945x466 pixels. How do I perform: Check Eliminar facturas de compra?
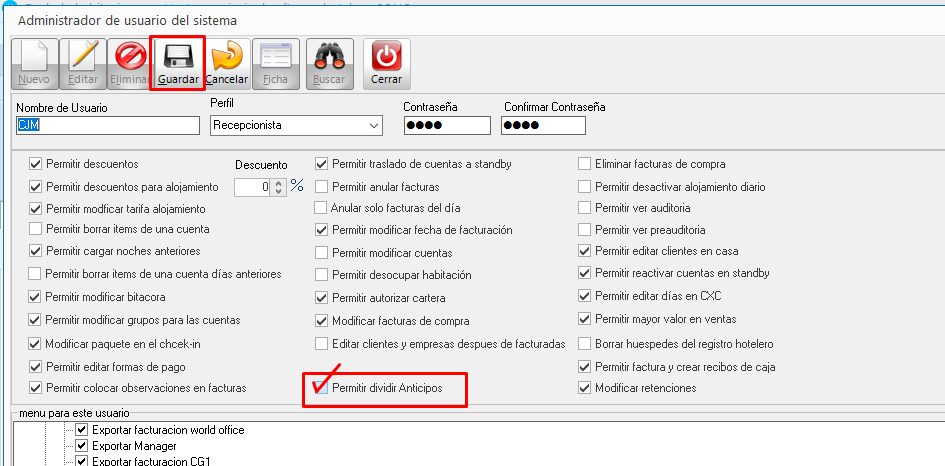point(585,163)
